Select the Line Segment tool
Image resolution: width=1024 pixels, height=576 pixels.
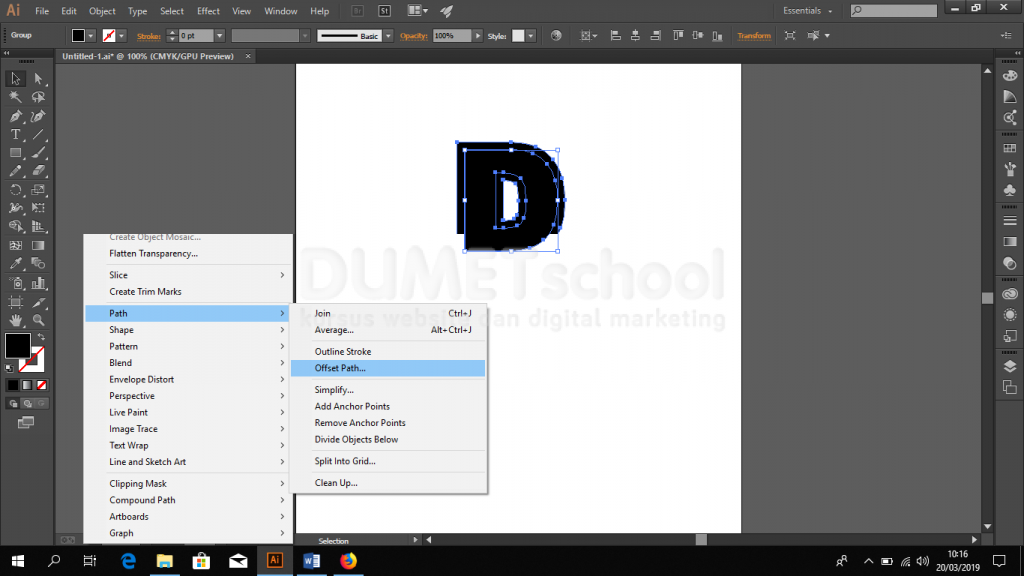39,135
